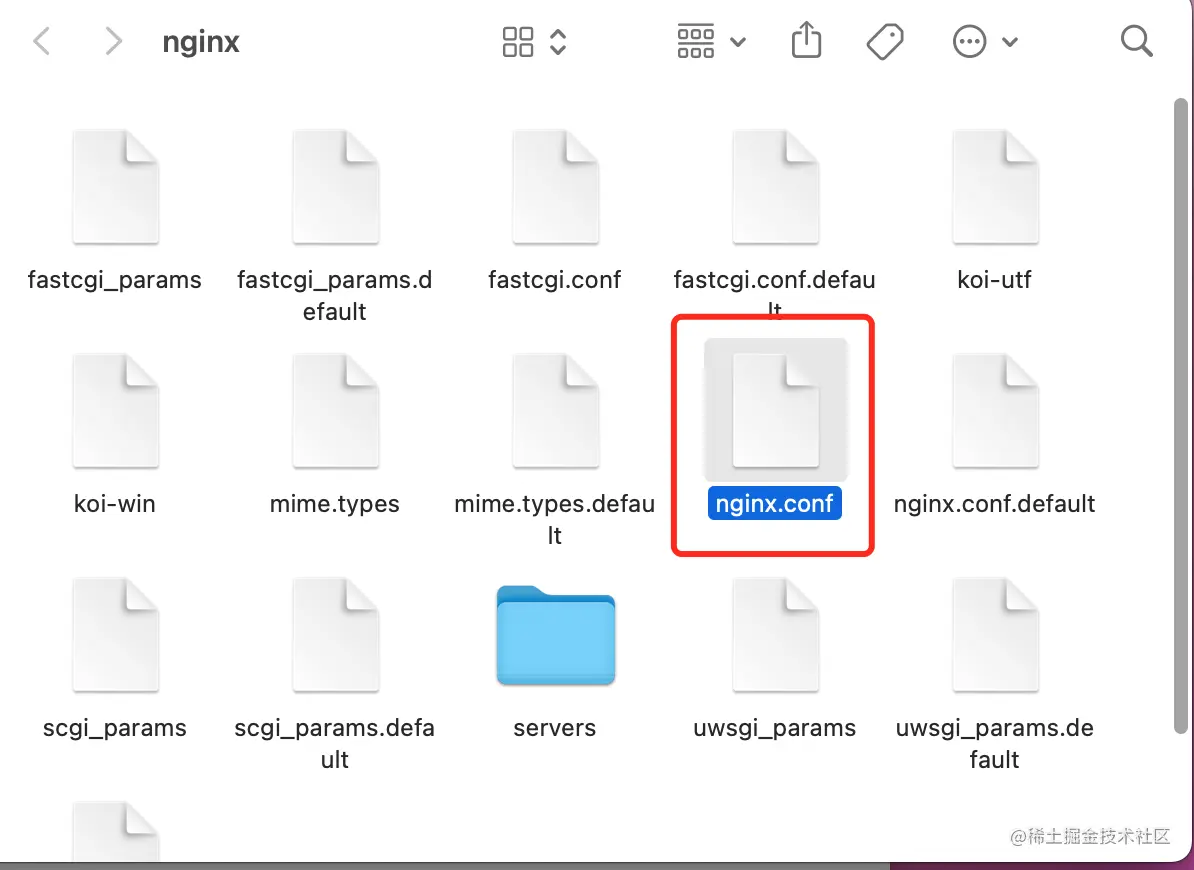Open the Edit Tags button

(x=885, y=41)
